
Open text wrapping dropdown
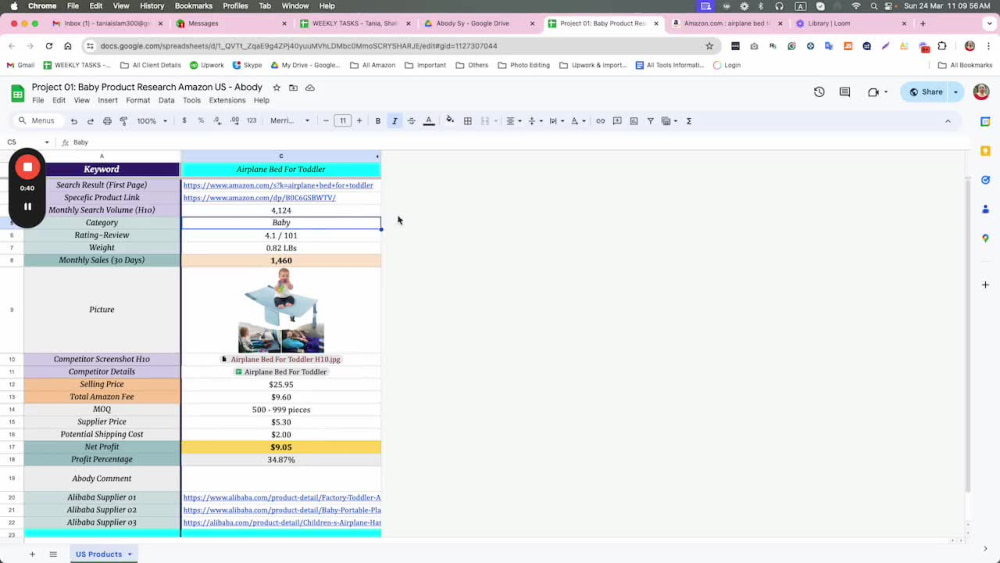pyautogui.click(x=556, y=121)
